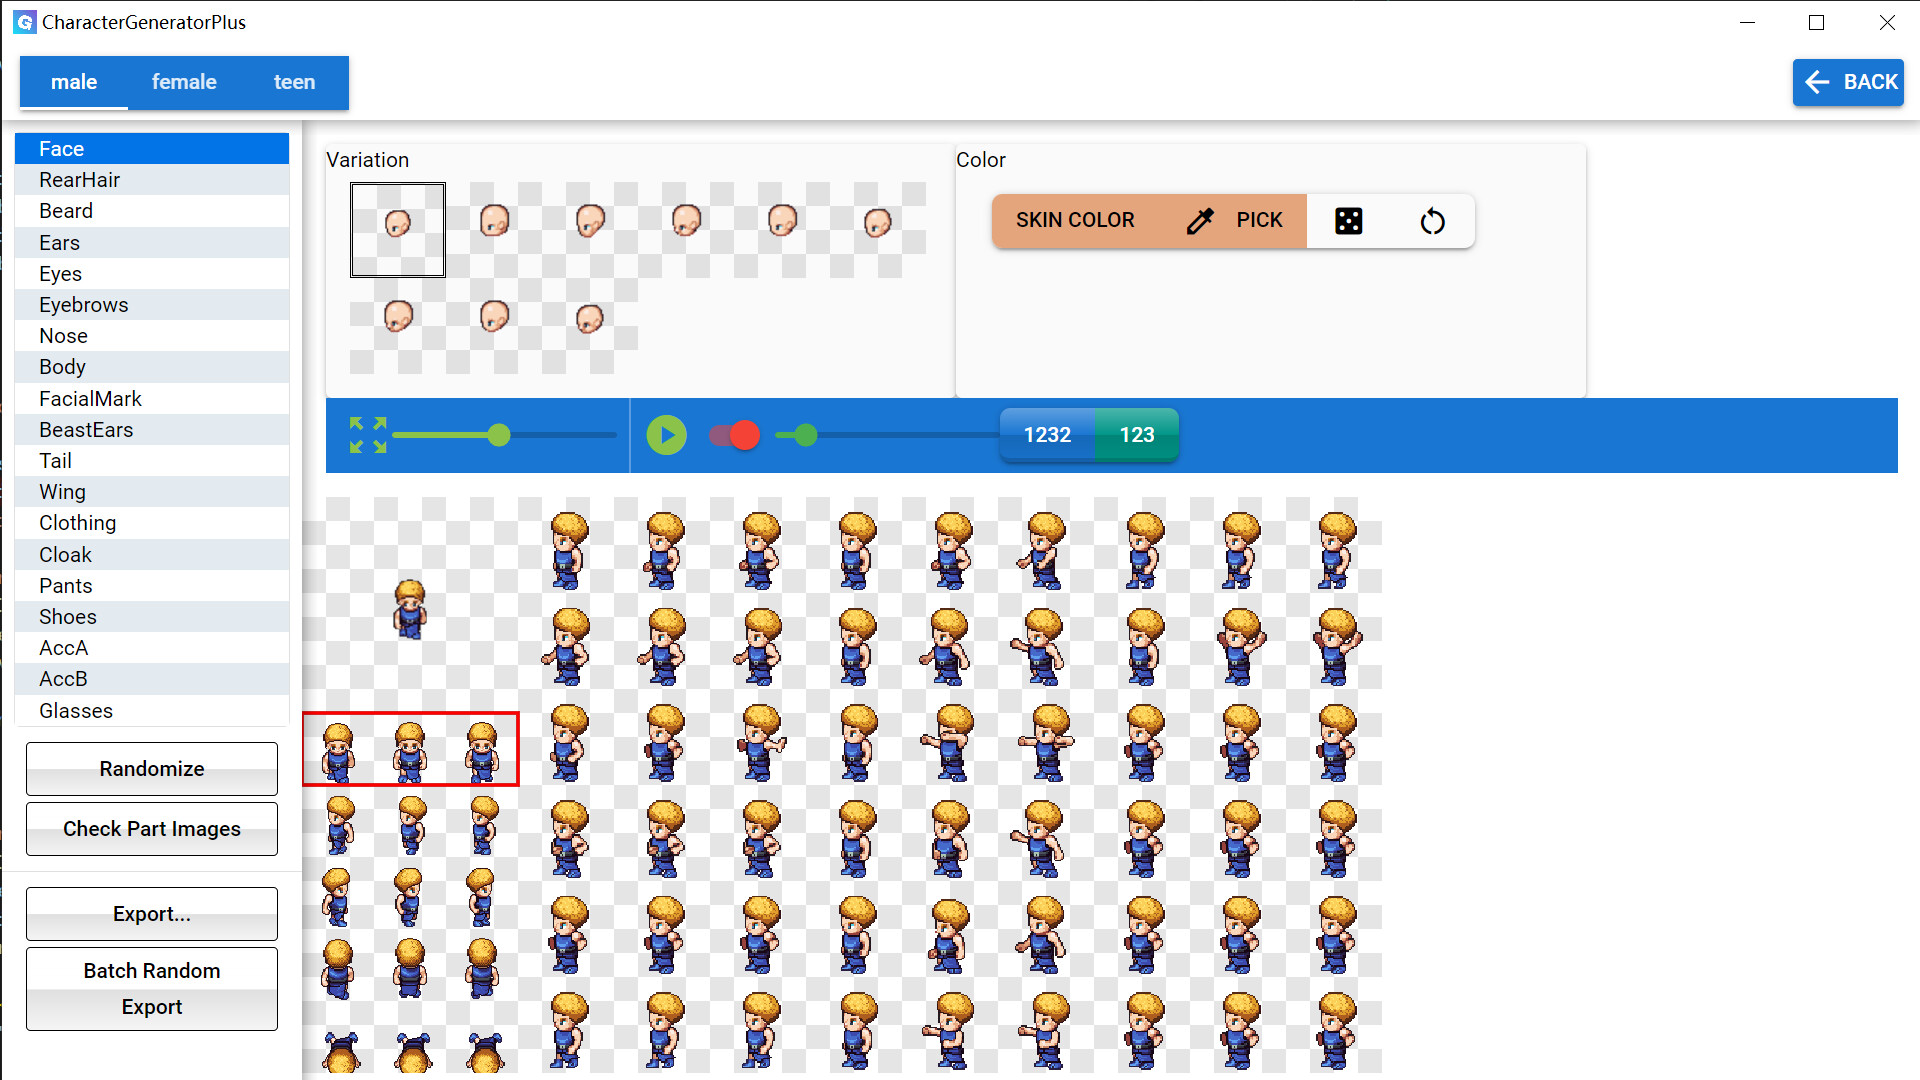Flip the red toggle switch on the toolbar

point(733,435)
